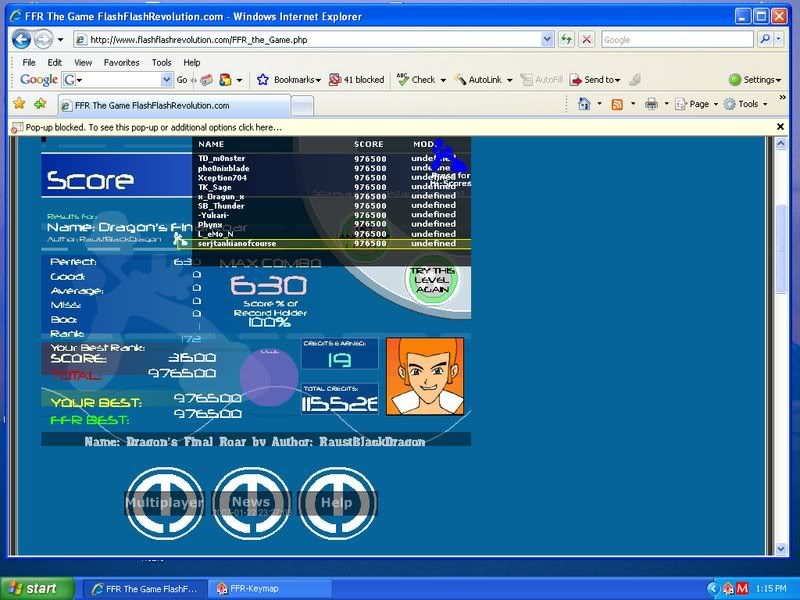Go back with the blue Back arrow
Viewport: 800px width, 600px height.
(21, 39)
